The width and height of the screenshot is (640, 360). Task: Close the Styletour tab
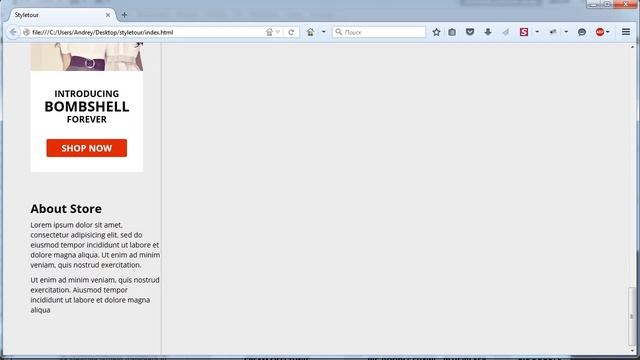click(x=108, y=15)
